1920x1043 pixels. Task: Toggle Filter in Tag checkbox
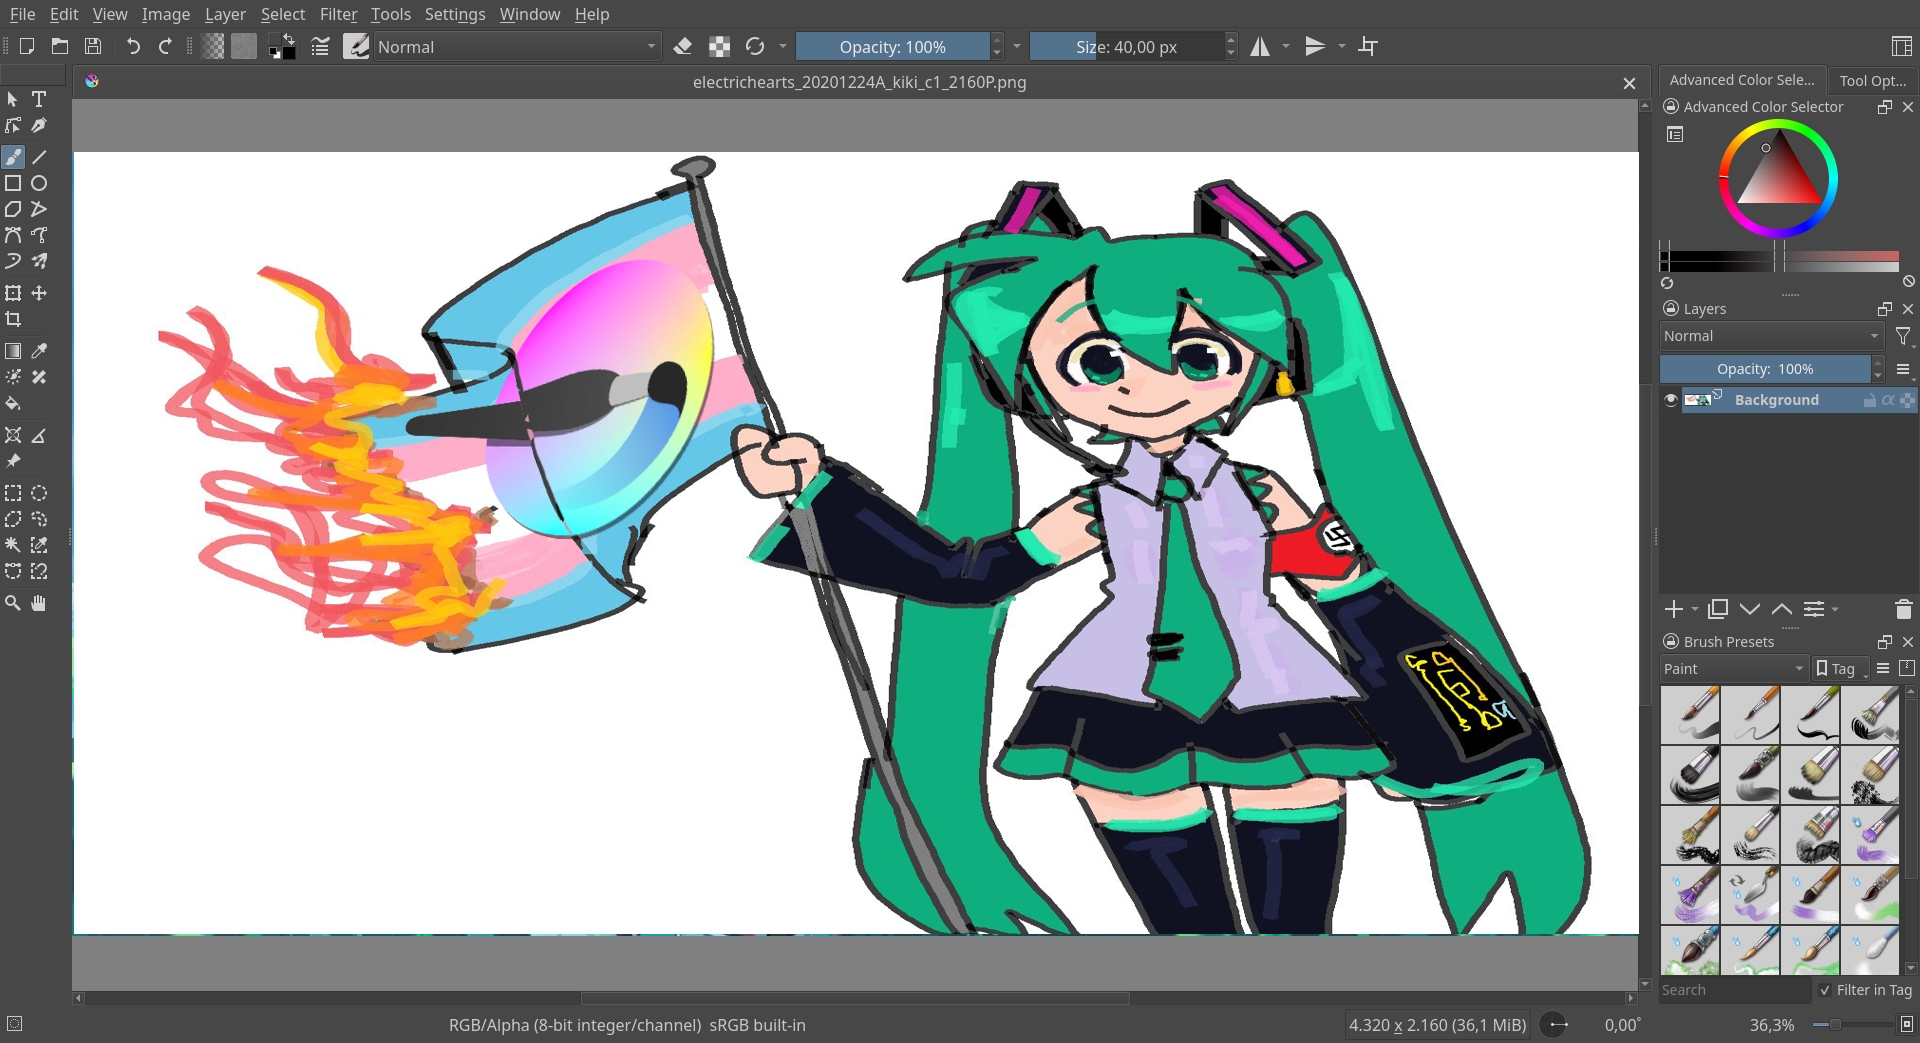[x=1825, y=990]
